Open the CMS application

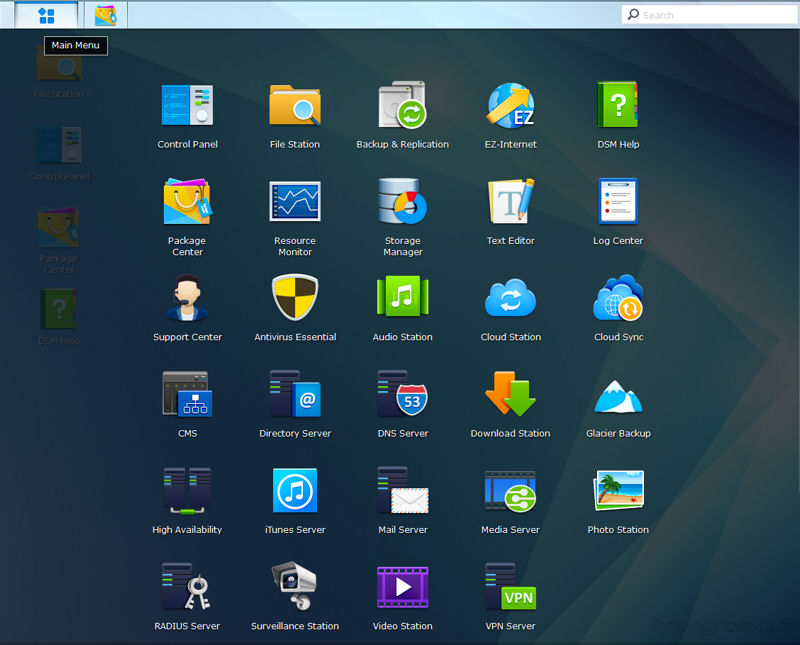[x=187, y=404]
